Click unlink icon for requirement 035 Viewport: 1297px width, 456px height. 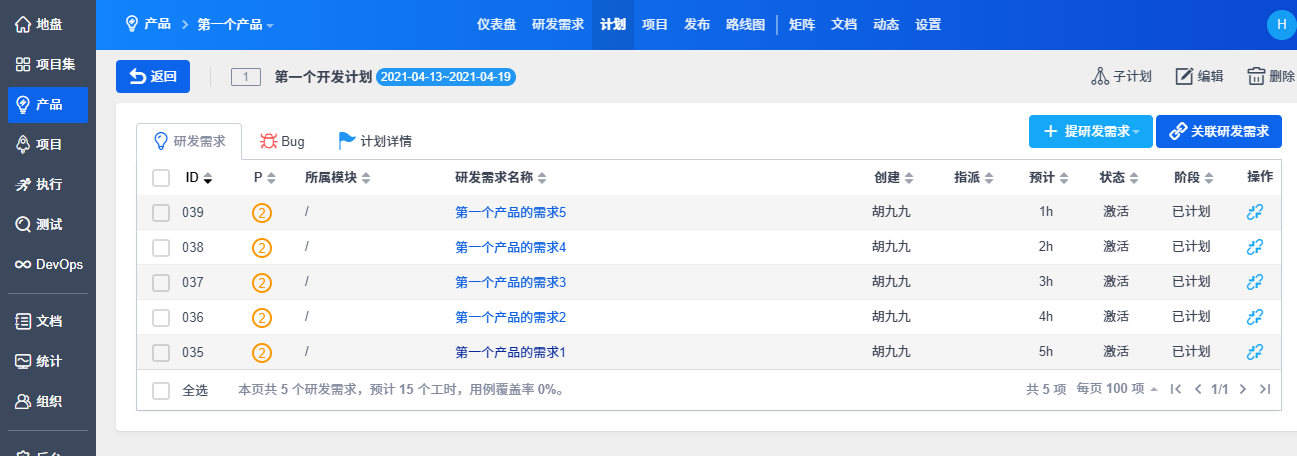(1255, 352)
